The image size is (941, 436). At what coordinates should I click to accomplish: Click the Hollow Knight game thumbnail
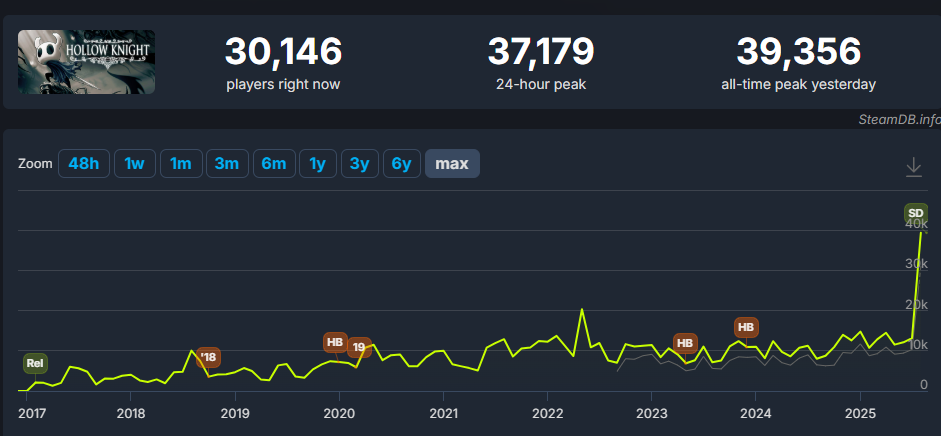(86, 62)
